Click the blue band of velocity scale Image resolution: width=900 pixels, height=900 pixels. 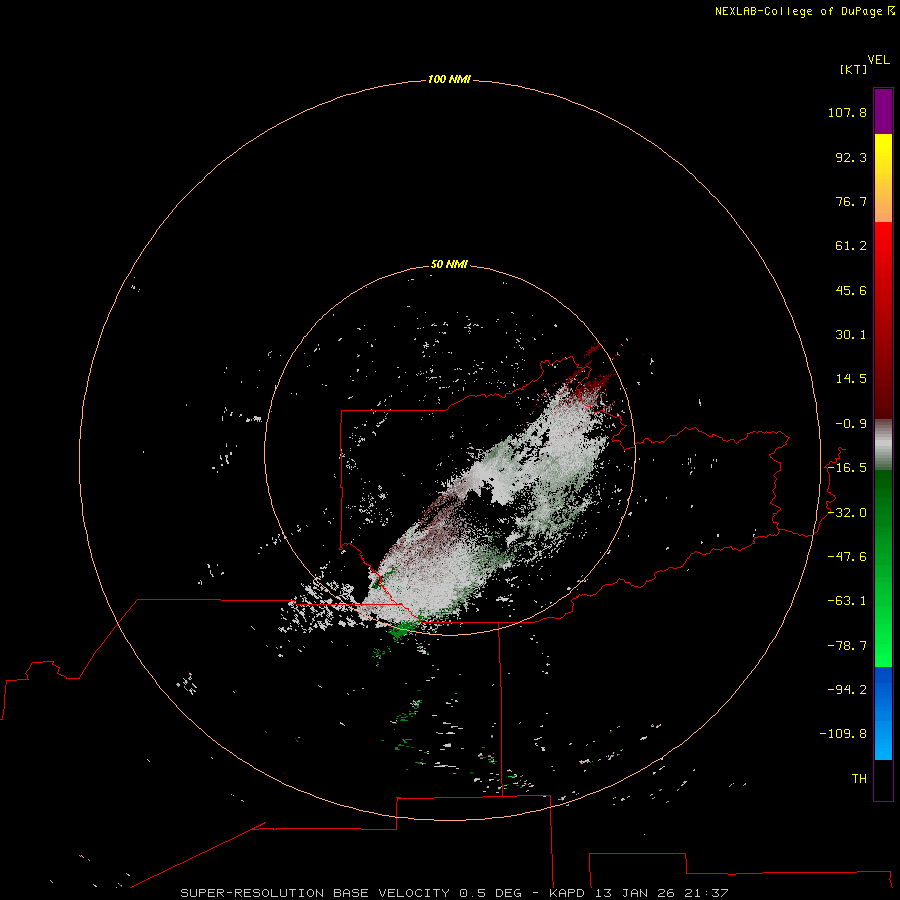(883, 713)
